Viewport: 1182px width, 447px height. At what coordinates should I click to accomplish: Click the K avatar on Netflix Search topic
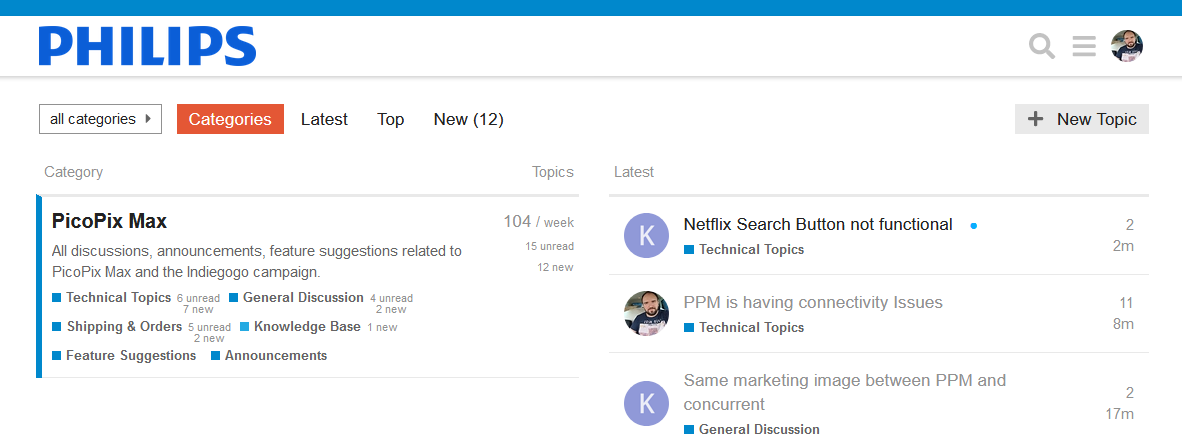pyautogui.click(x=646, y=235)
